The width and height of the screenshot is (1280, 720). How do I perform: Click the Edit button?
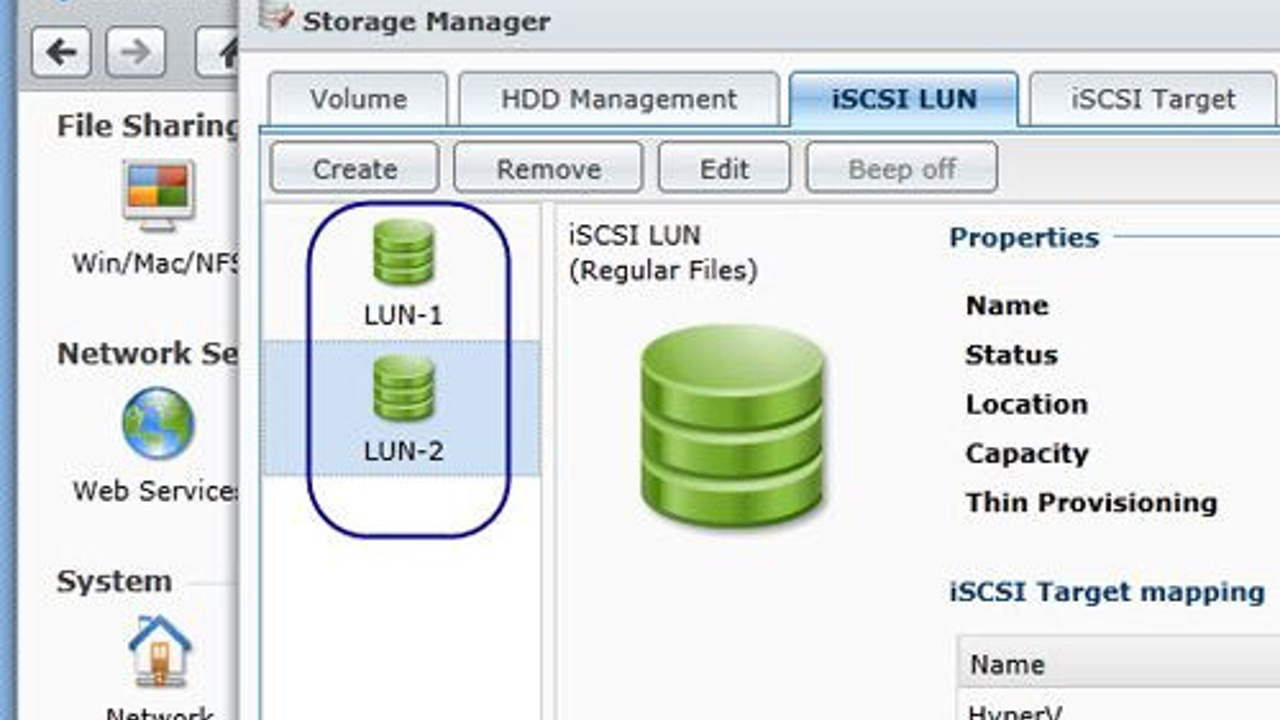click(724, 168)
